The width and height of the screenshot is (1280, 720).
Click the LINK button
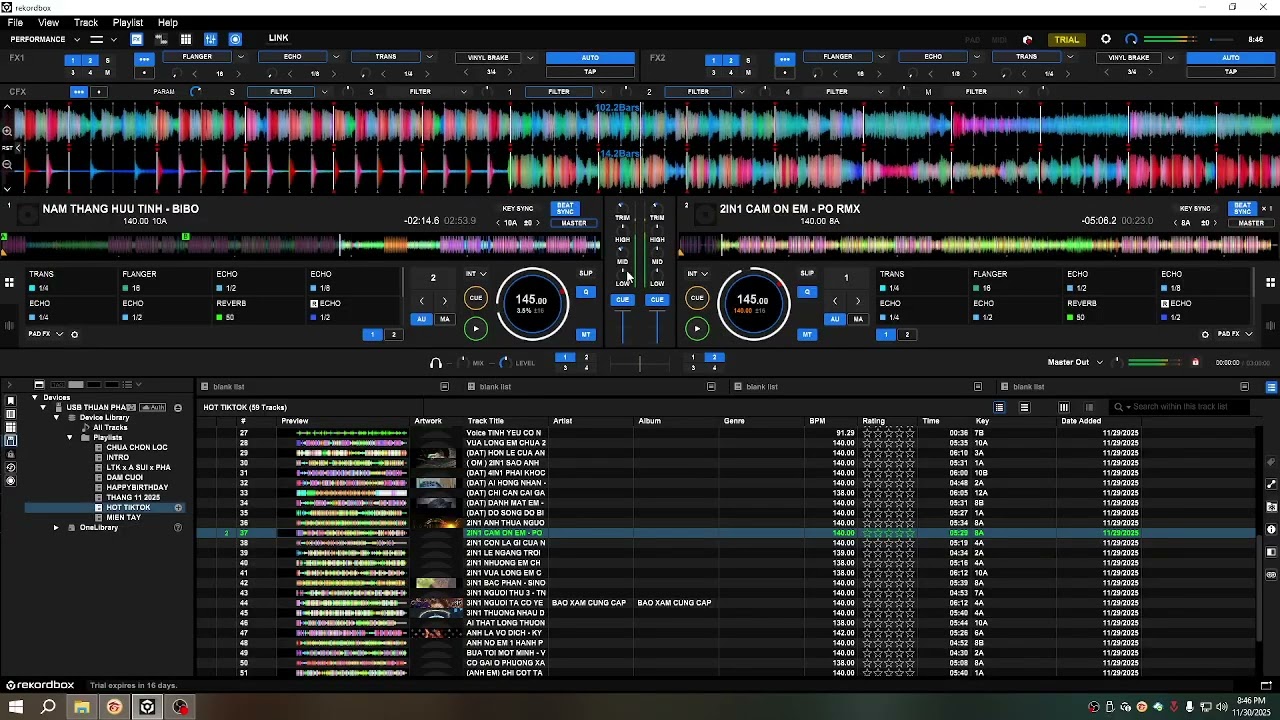279,39
